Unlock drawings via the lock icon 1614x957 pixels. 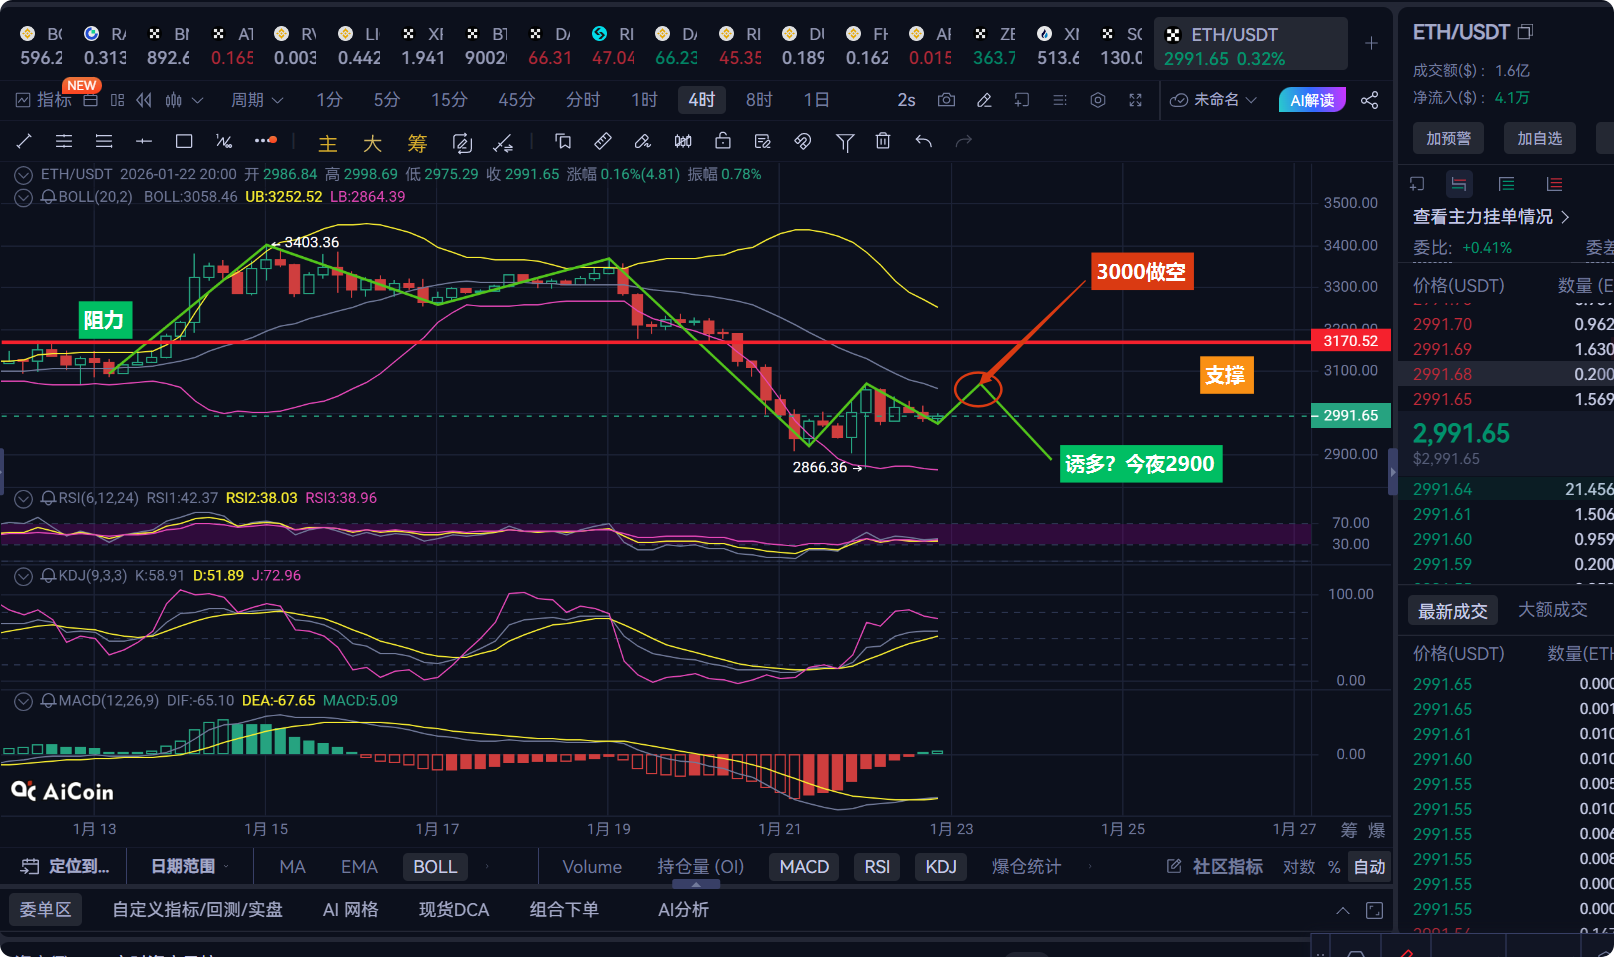[723, 141]
